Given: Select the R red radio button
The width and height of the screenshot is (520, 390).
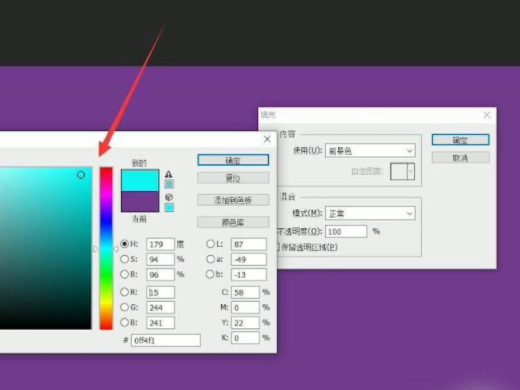Looking at the screenshot, I should coord(124,292).
